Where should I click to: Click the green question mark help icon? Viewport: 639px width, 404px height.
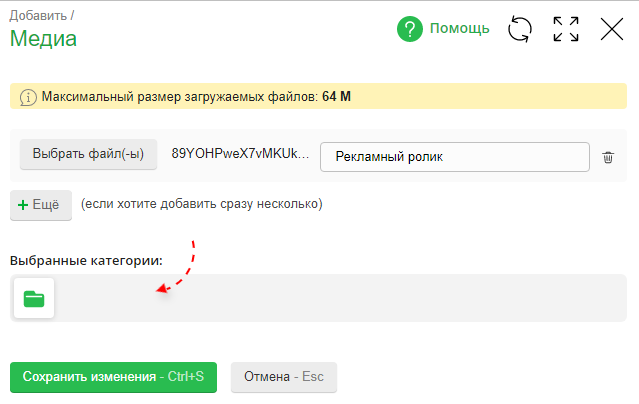[x=410, y=29]
